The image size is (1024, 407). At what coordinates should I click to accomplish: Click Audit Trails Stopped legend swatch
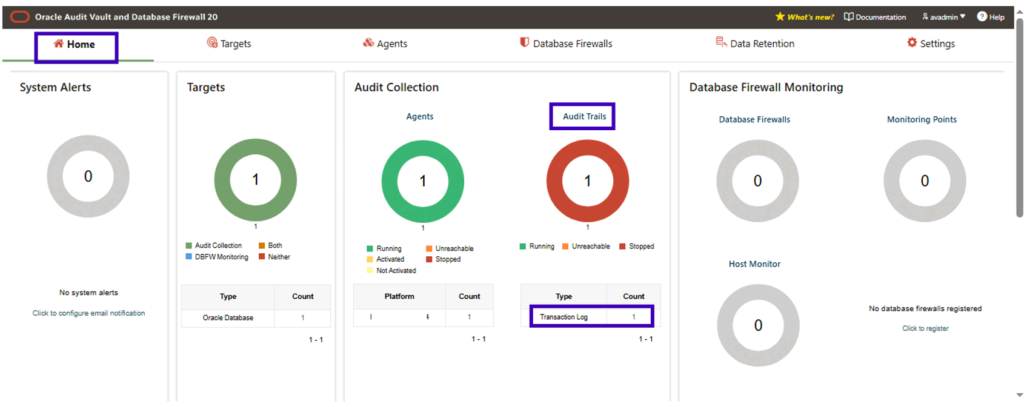click(622, 246)
